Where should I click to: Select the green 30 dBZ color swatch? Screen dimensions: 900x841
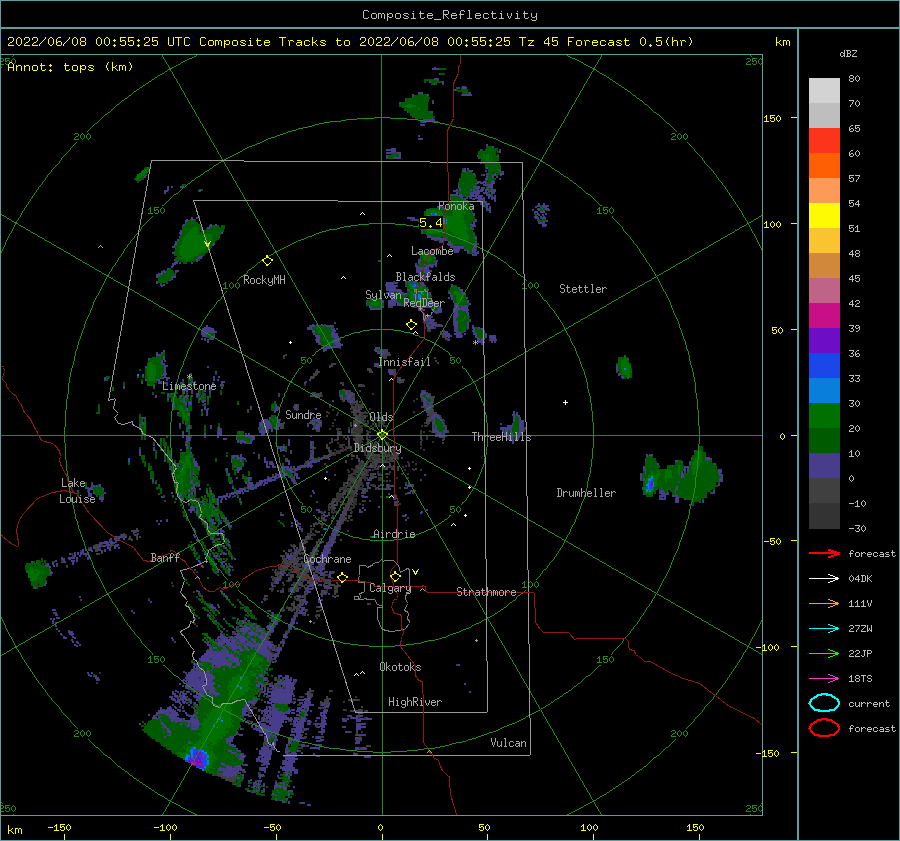tap(824, 415)
